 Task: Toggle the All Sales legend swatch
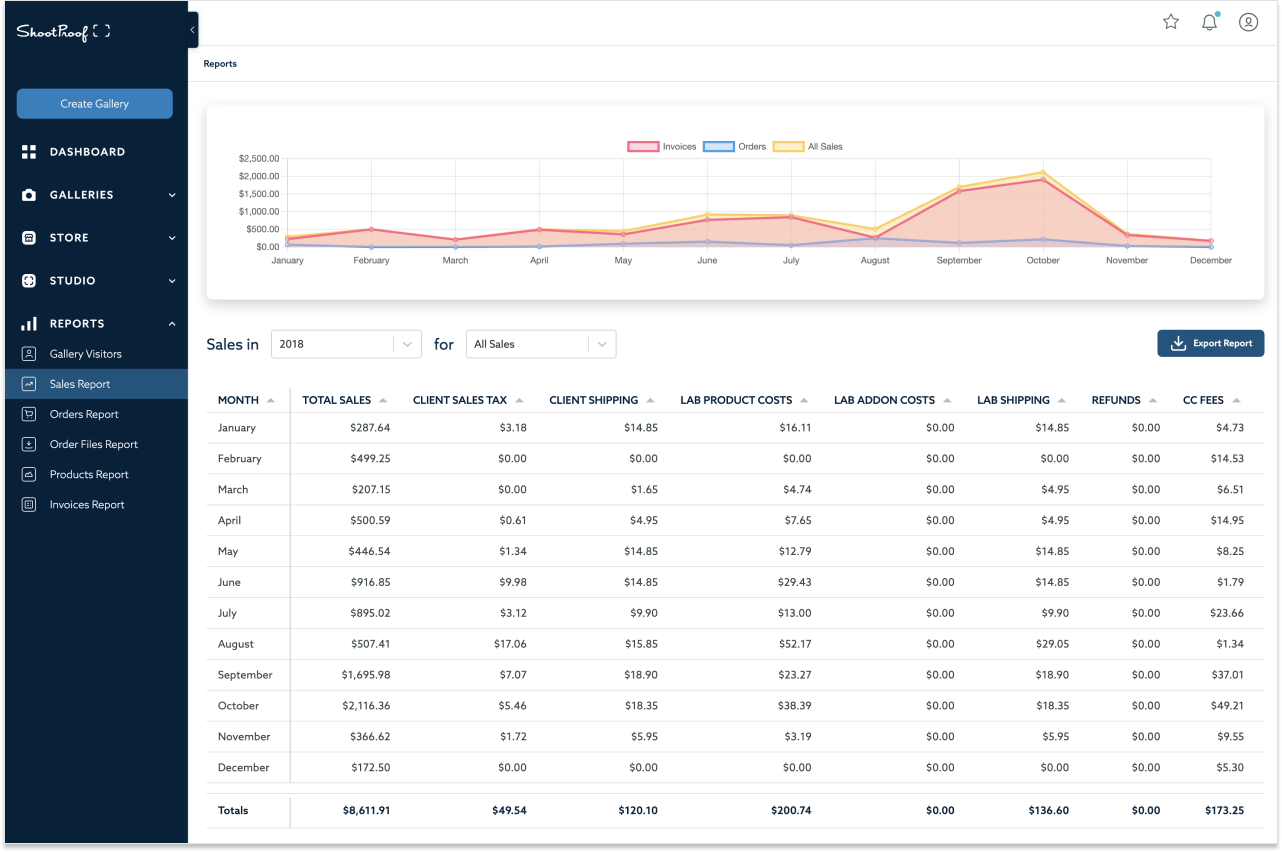tap(789, 147)
